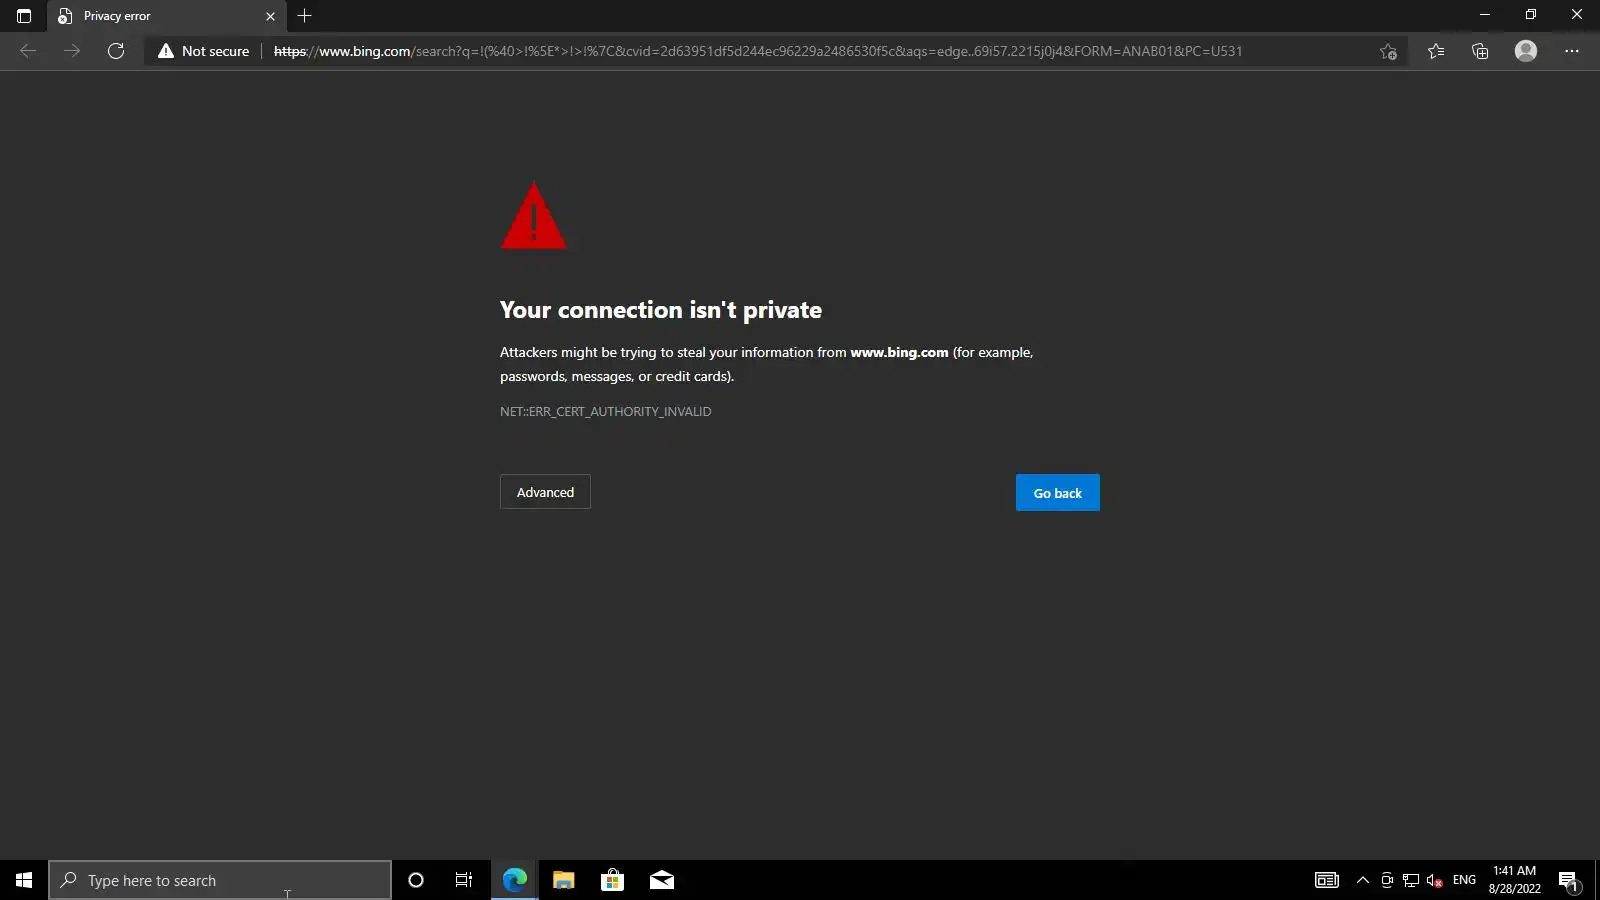Open File Explorer from taskbar
The width and height of the screenshot is (1600, 900).
(563, 880)
